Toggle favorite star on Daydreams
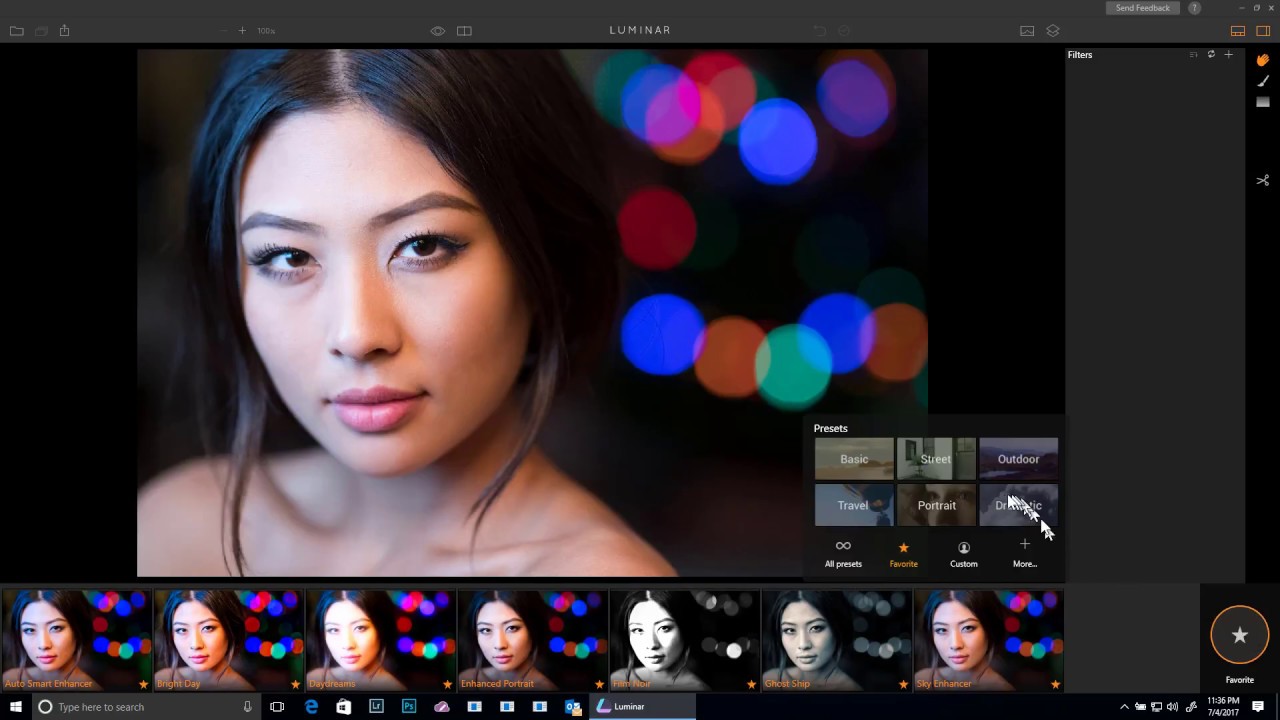Screen dimensions: 1280x720 (447, 684)
